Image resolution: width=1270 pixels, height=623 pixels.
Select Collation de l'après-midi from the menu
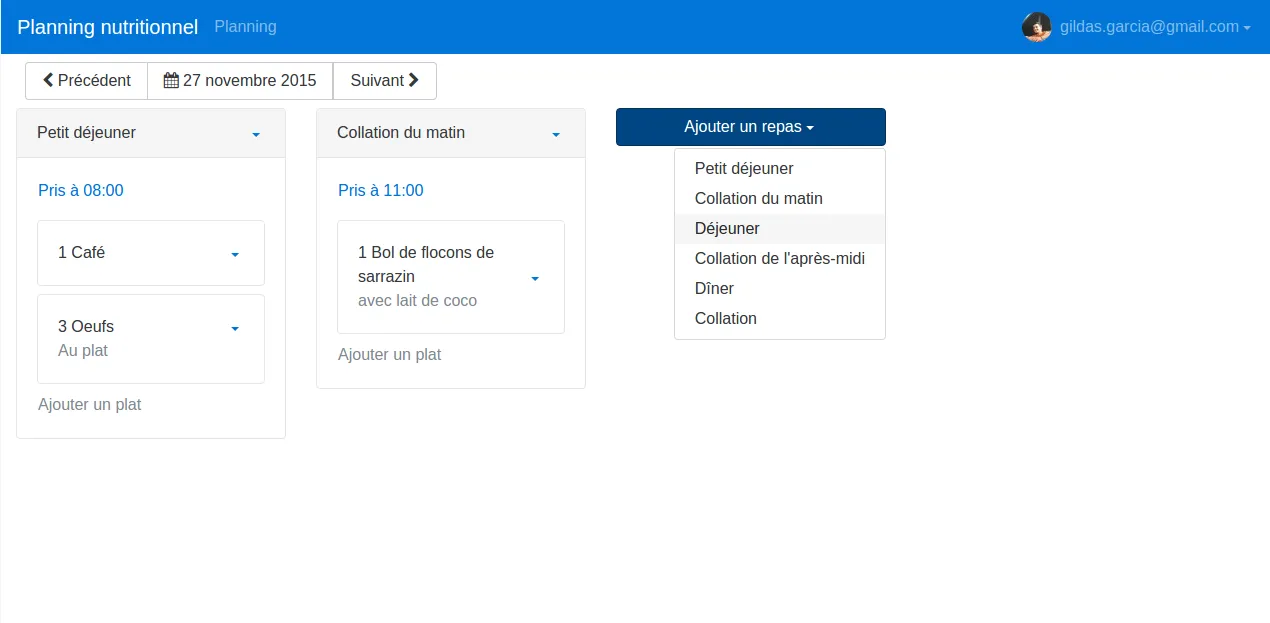[x=780, y=258]
